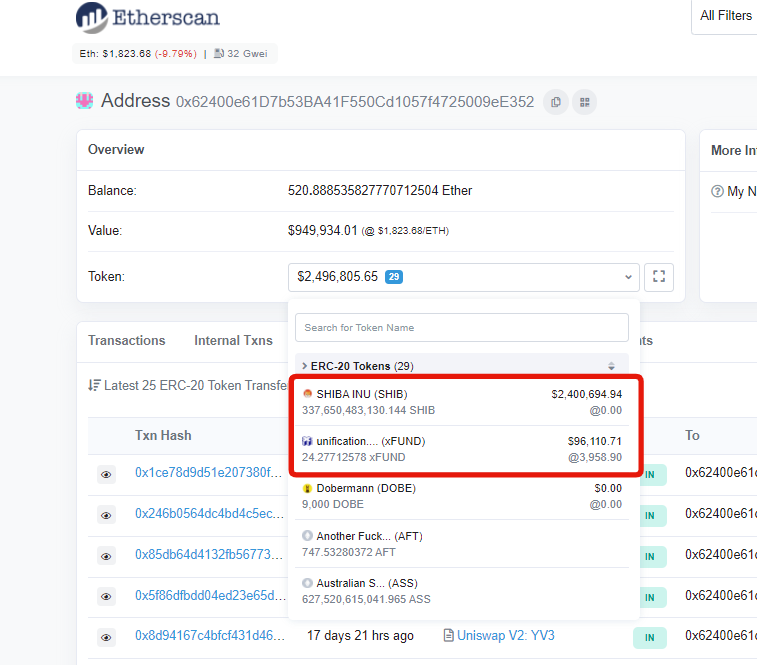Click the 17 days 21 hrs ago timestamp
The height and width of the screenshot is (665, 757).
click(360, 636)
